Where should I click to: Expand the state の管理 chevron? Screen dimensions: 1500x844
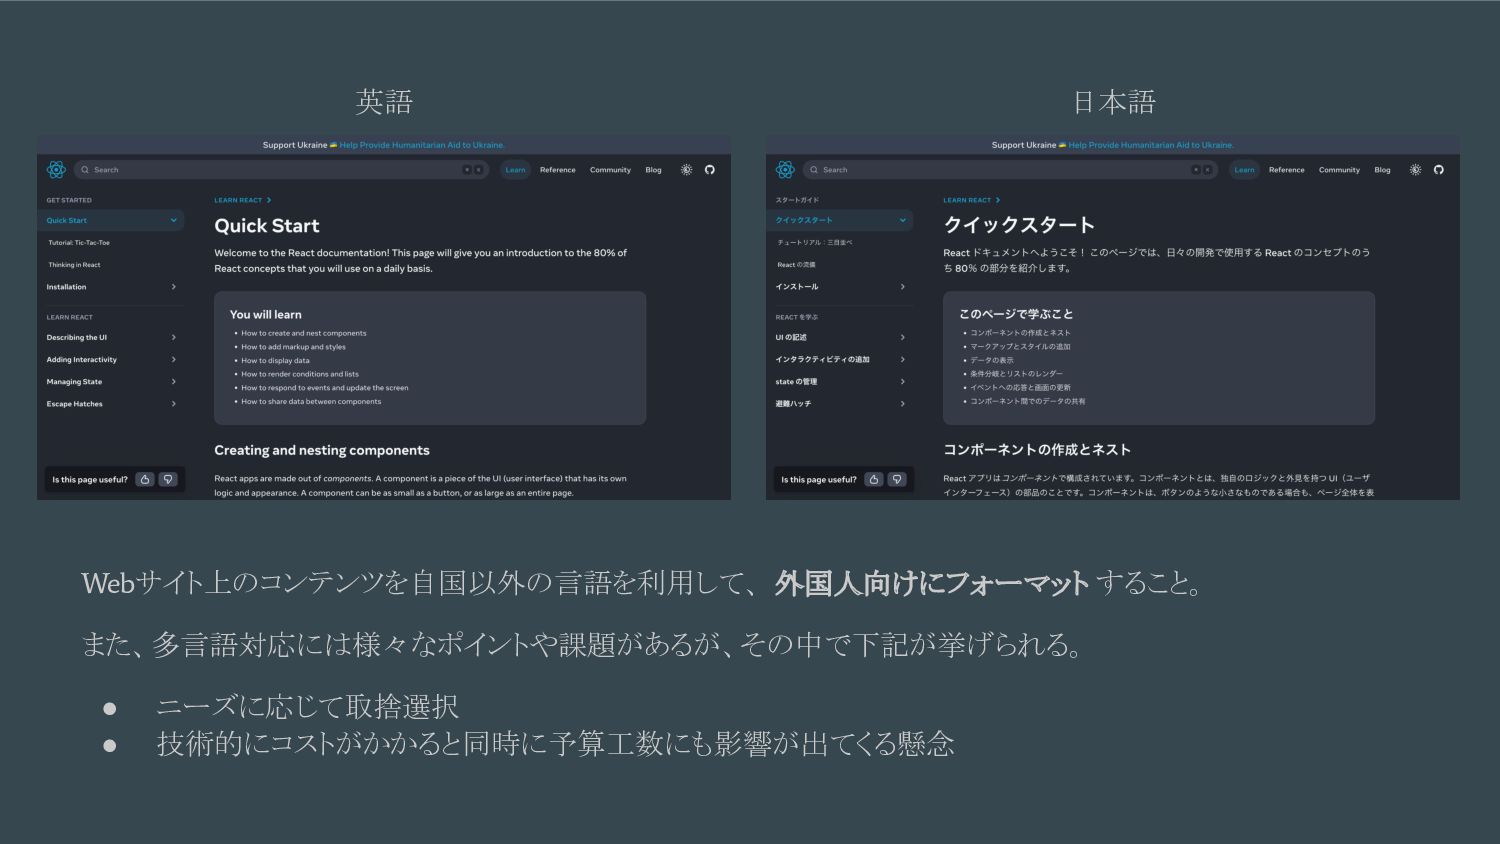coord(902,381)
